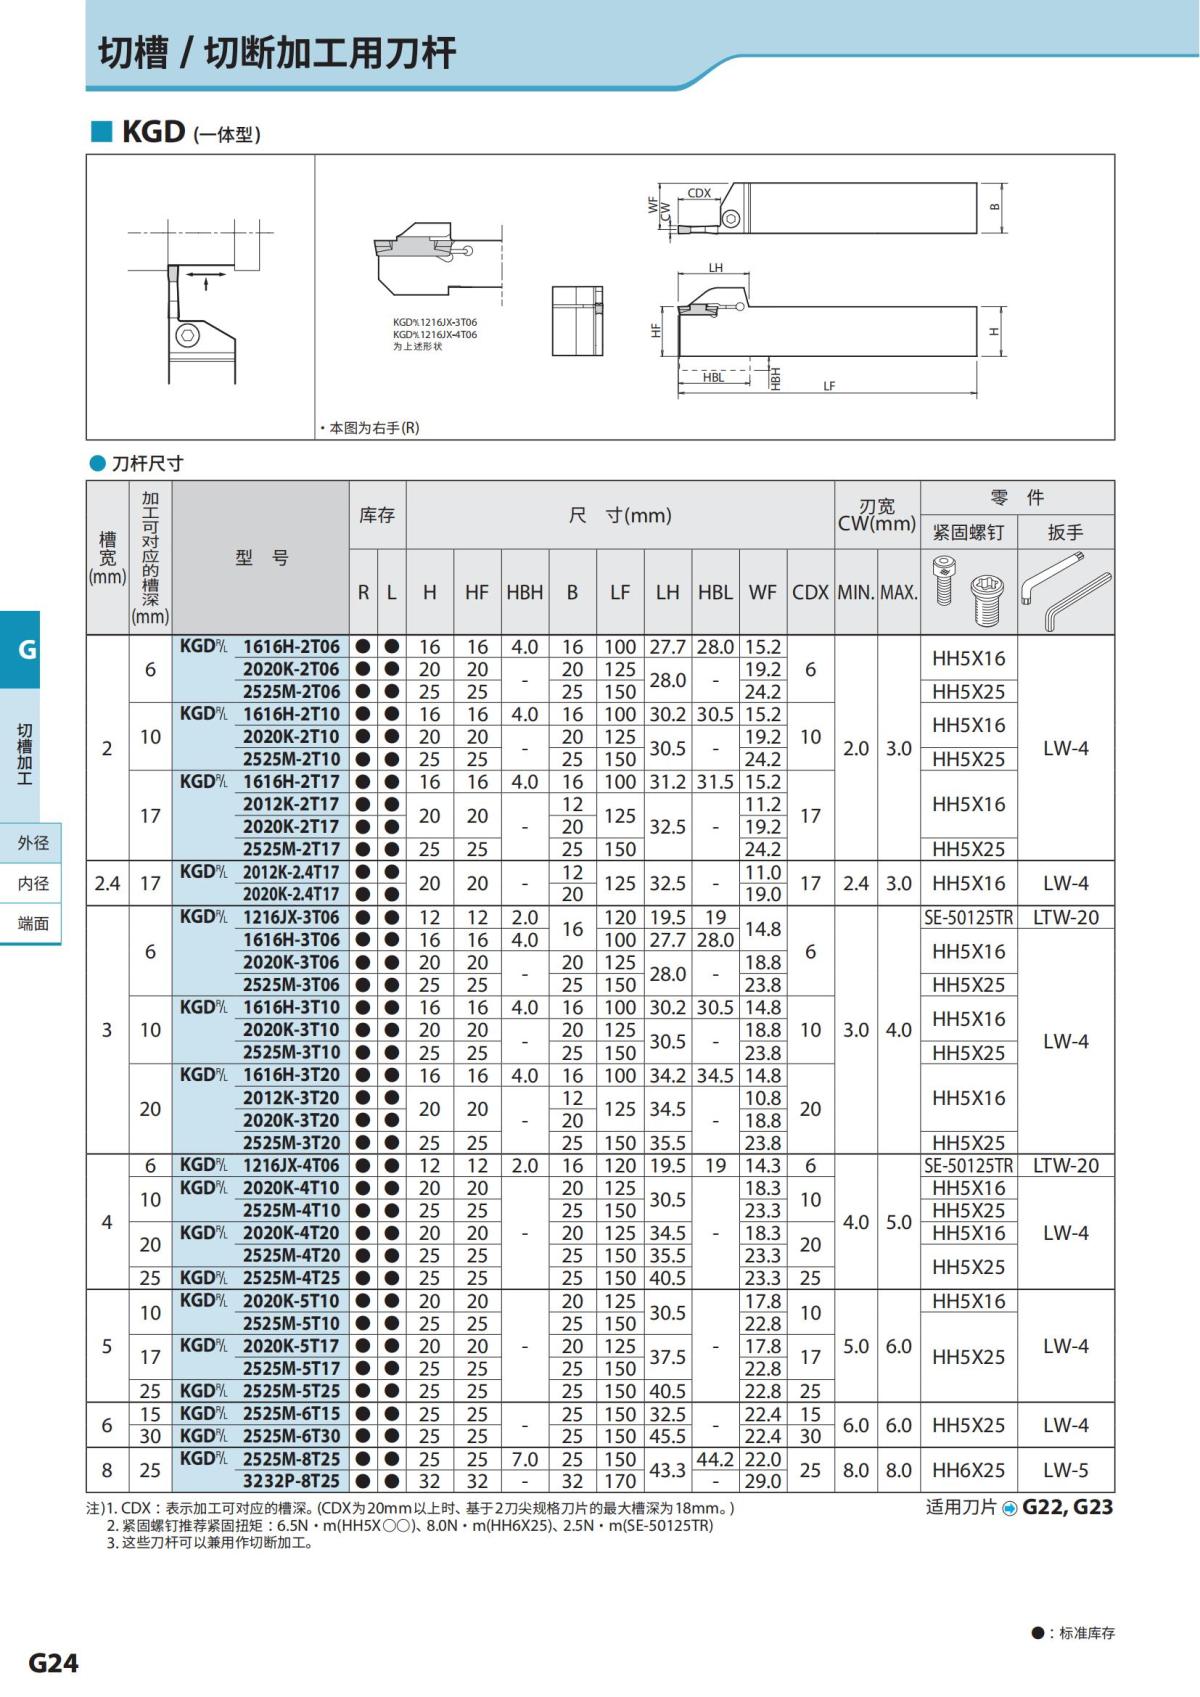Click the ●:标准库存 legend
1200x1697 pixels.
click(x=1073, y=1633)
